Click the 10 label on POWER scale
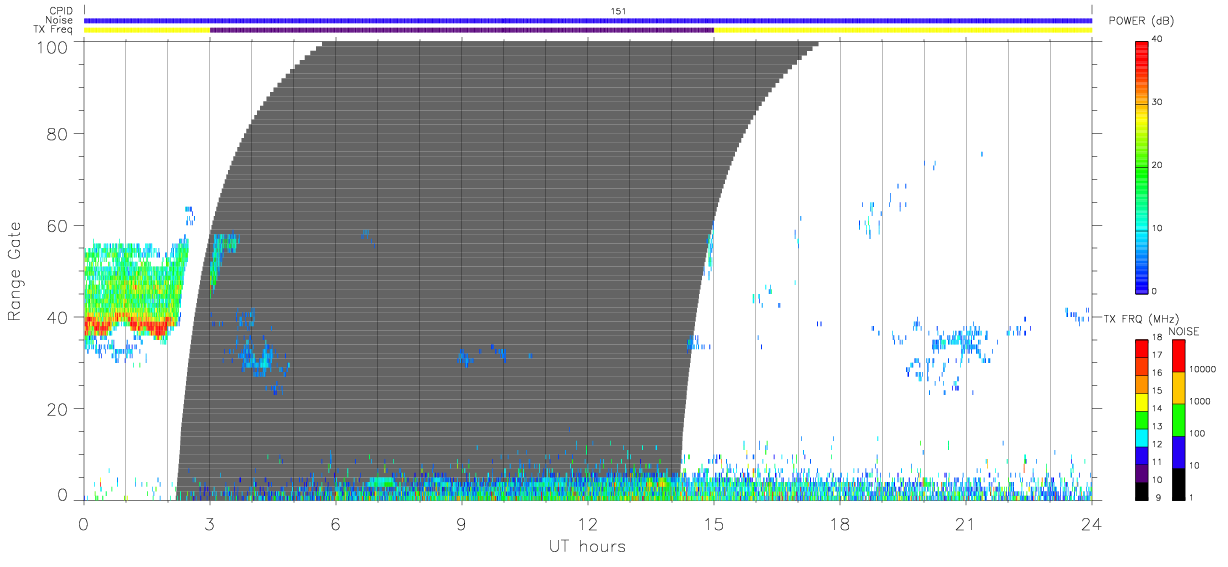Screen dimensions: 1228x567 pos(1157,228)
